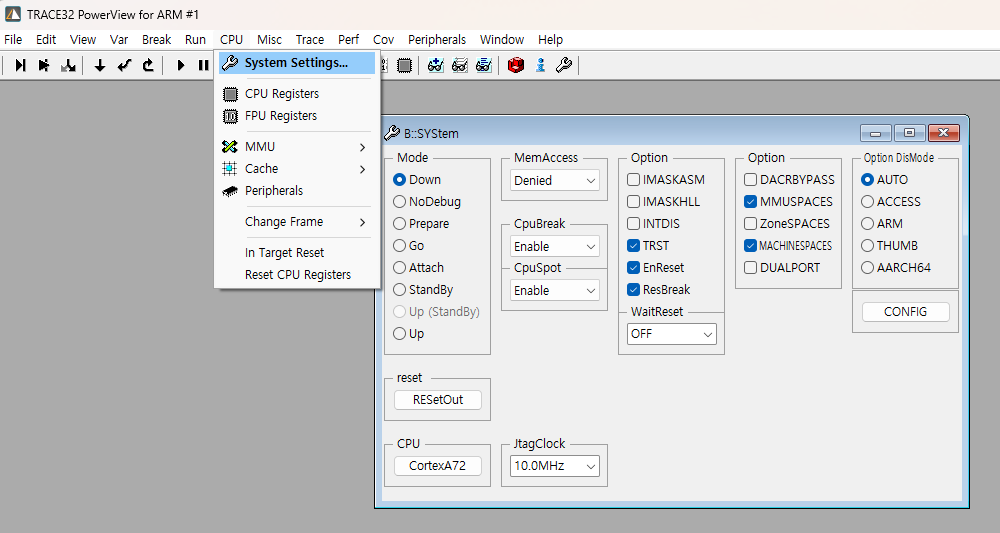This screenshot has height=533, width=1000.
Task: Open CPU Registers from the CPU menu
Action: coord(281,94)
